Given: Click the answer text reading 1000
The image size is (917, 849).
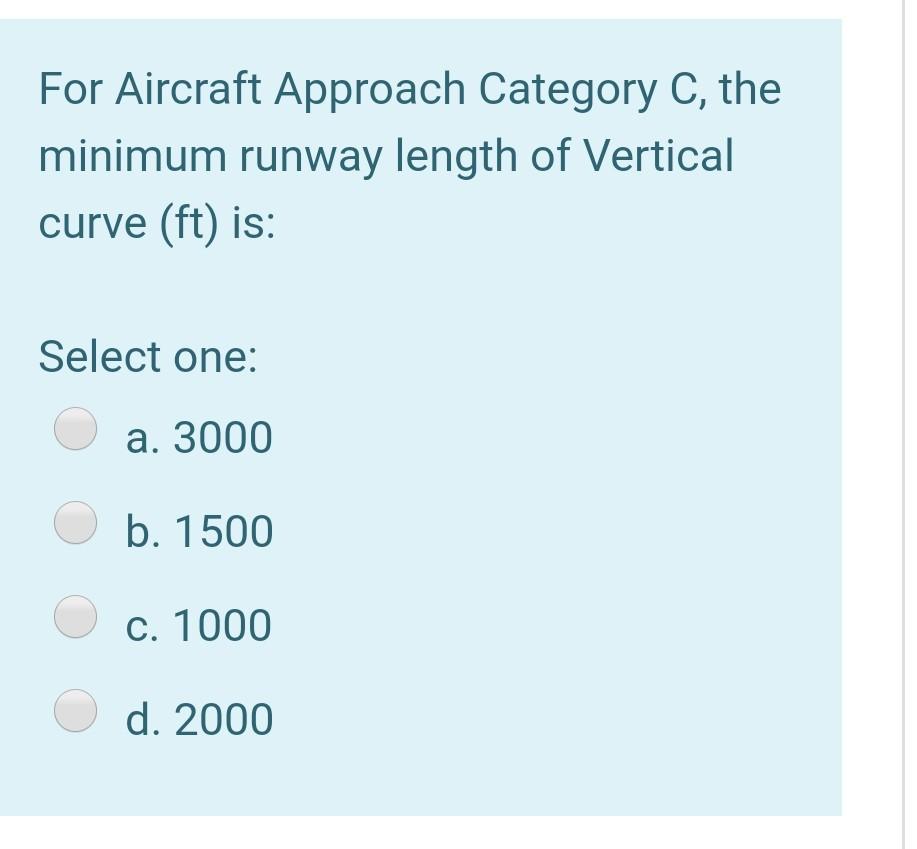Looking at the screenshot, I should pyautogui.click(x=222, y=625).
